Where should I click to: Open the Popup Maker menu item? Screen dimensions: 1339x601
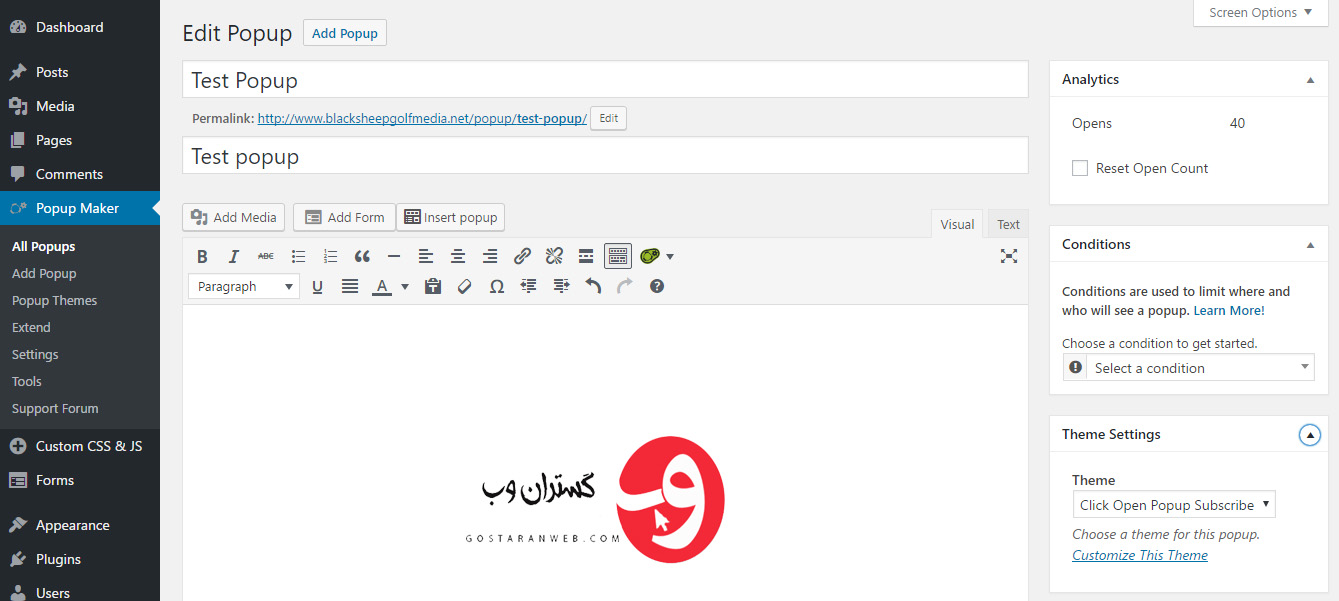click(x=80, y=208)
